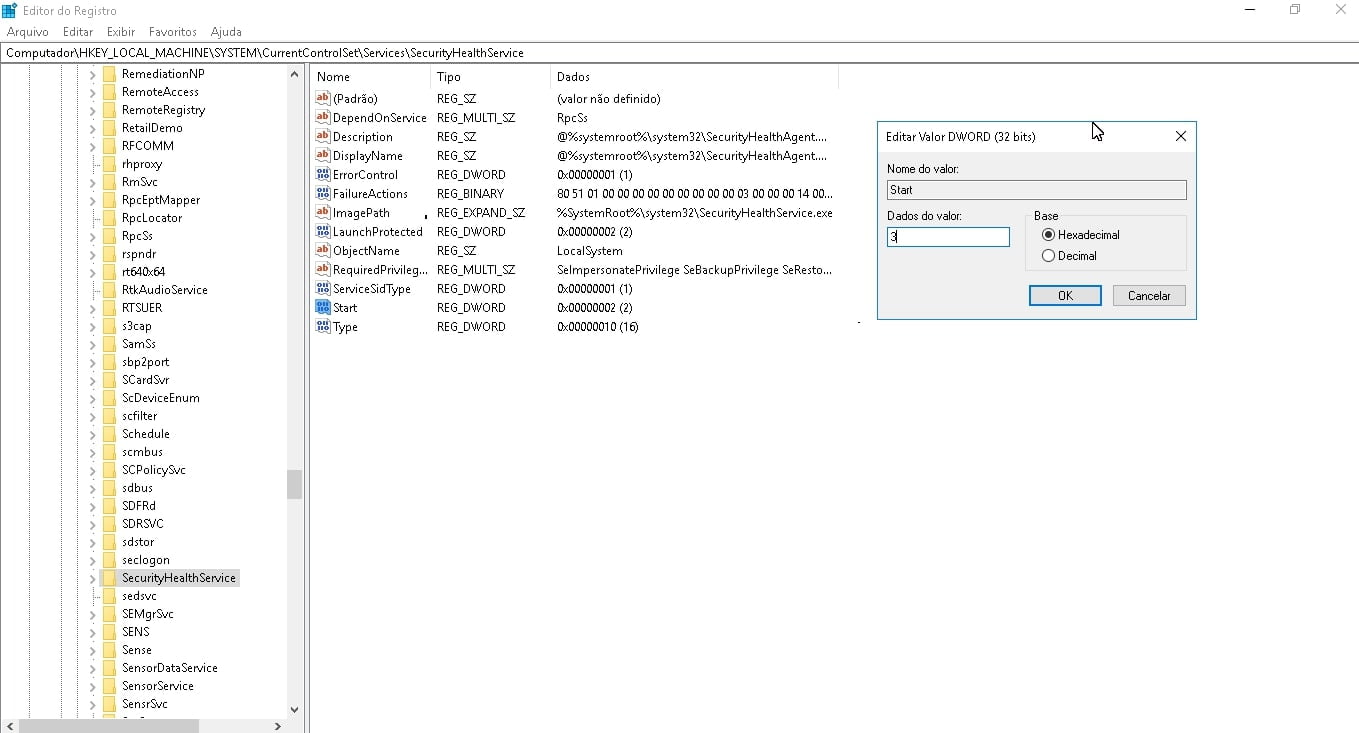Select the SEMgrSvc key in tree
Screen dimensions: 1359x733
click(147, 614)
